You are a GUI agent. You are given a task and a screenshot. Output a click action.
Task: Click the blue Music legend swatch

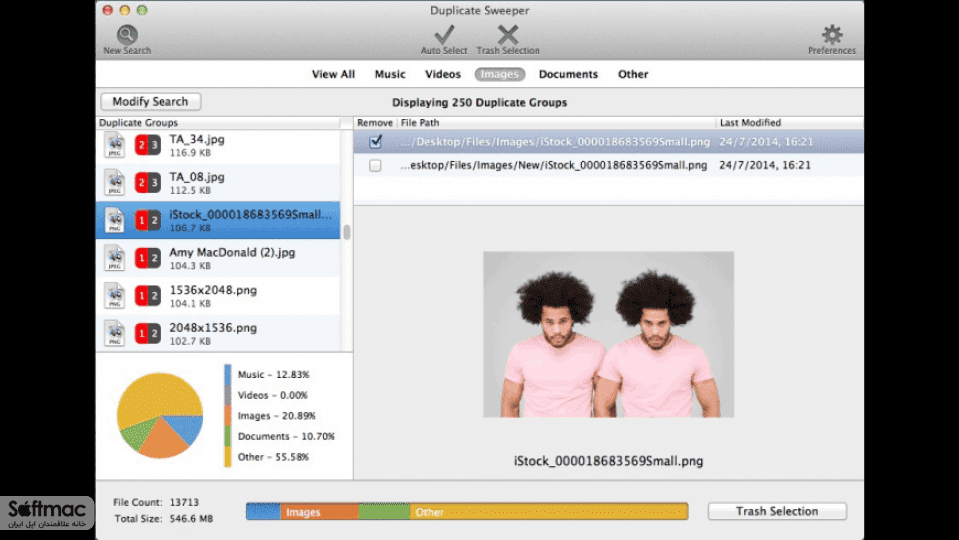[228, 374]
